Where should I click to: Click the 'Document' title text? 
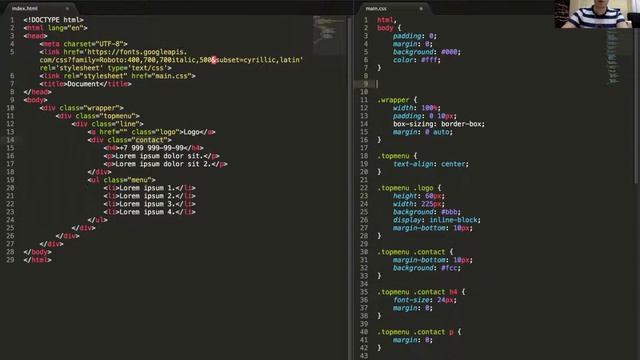click(83, 84)
